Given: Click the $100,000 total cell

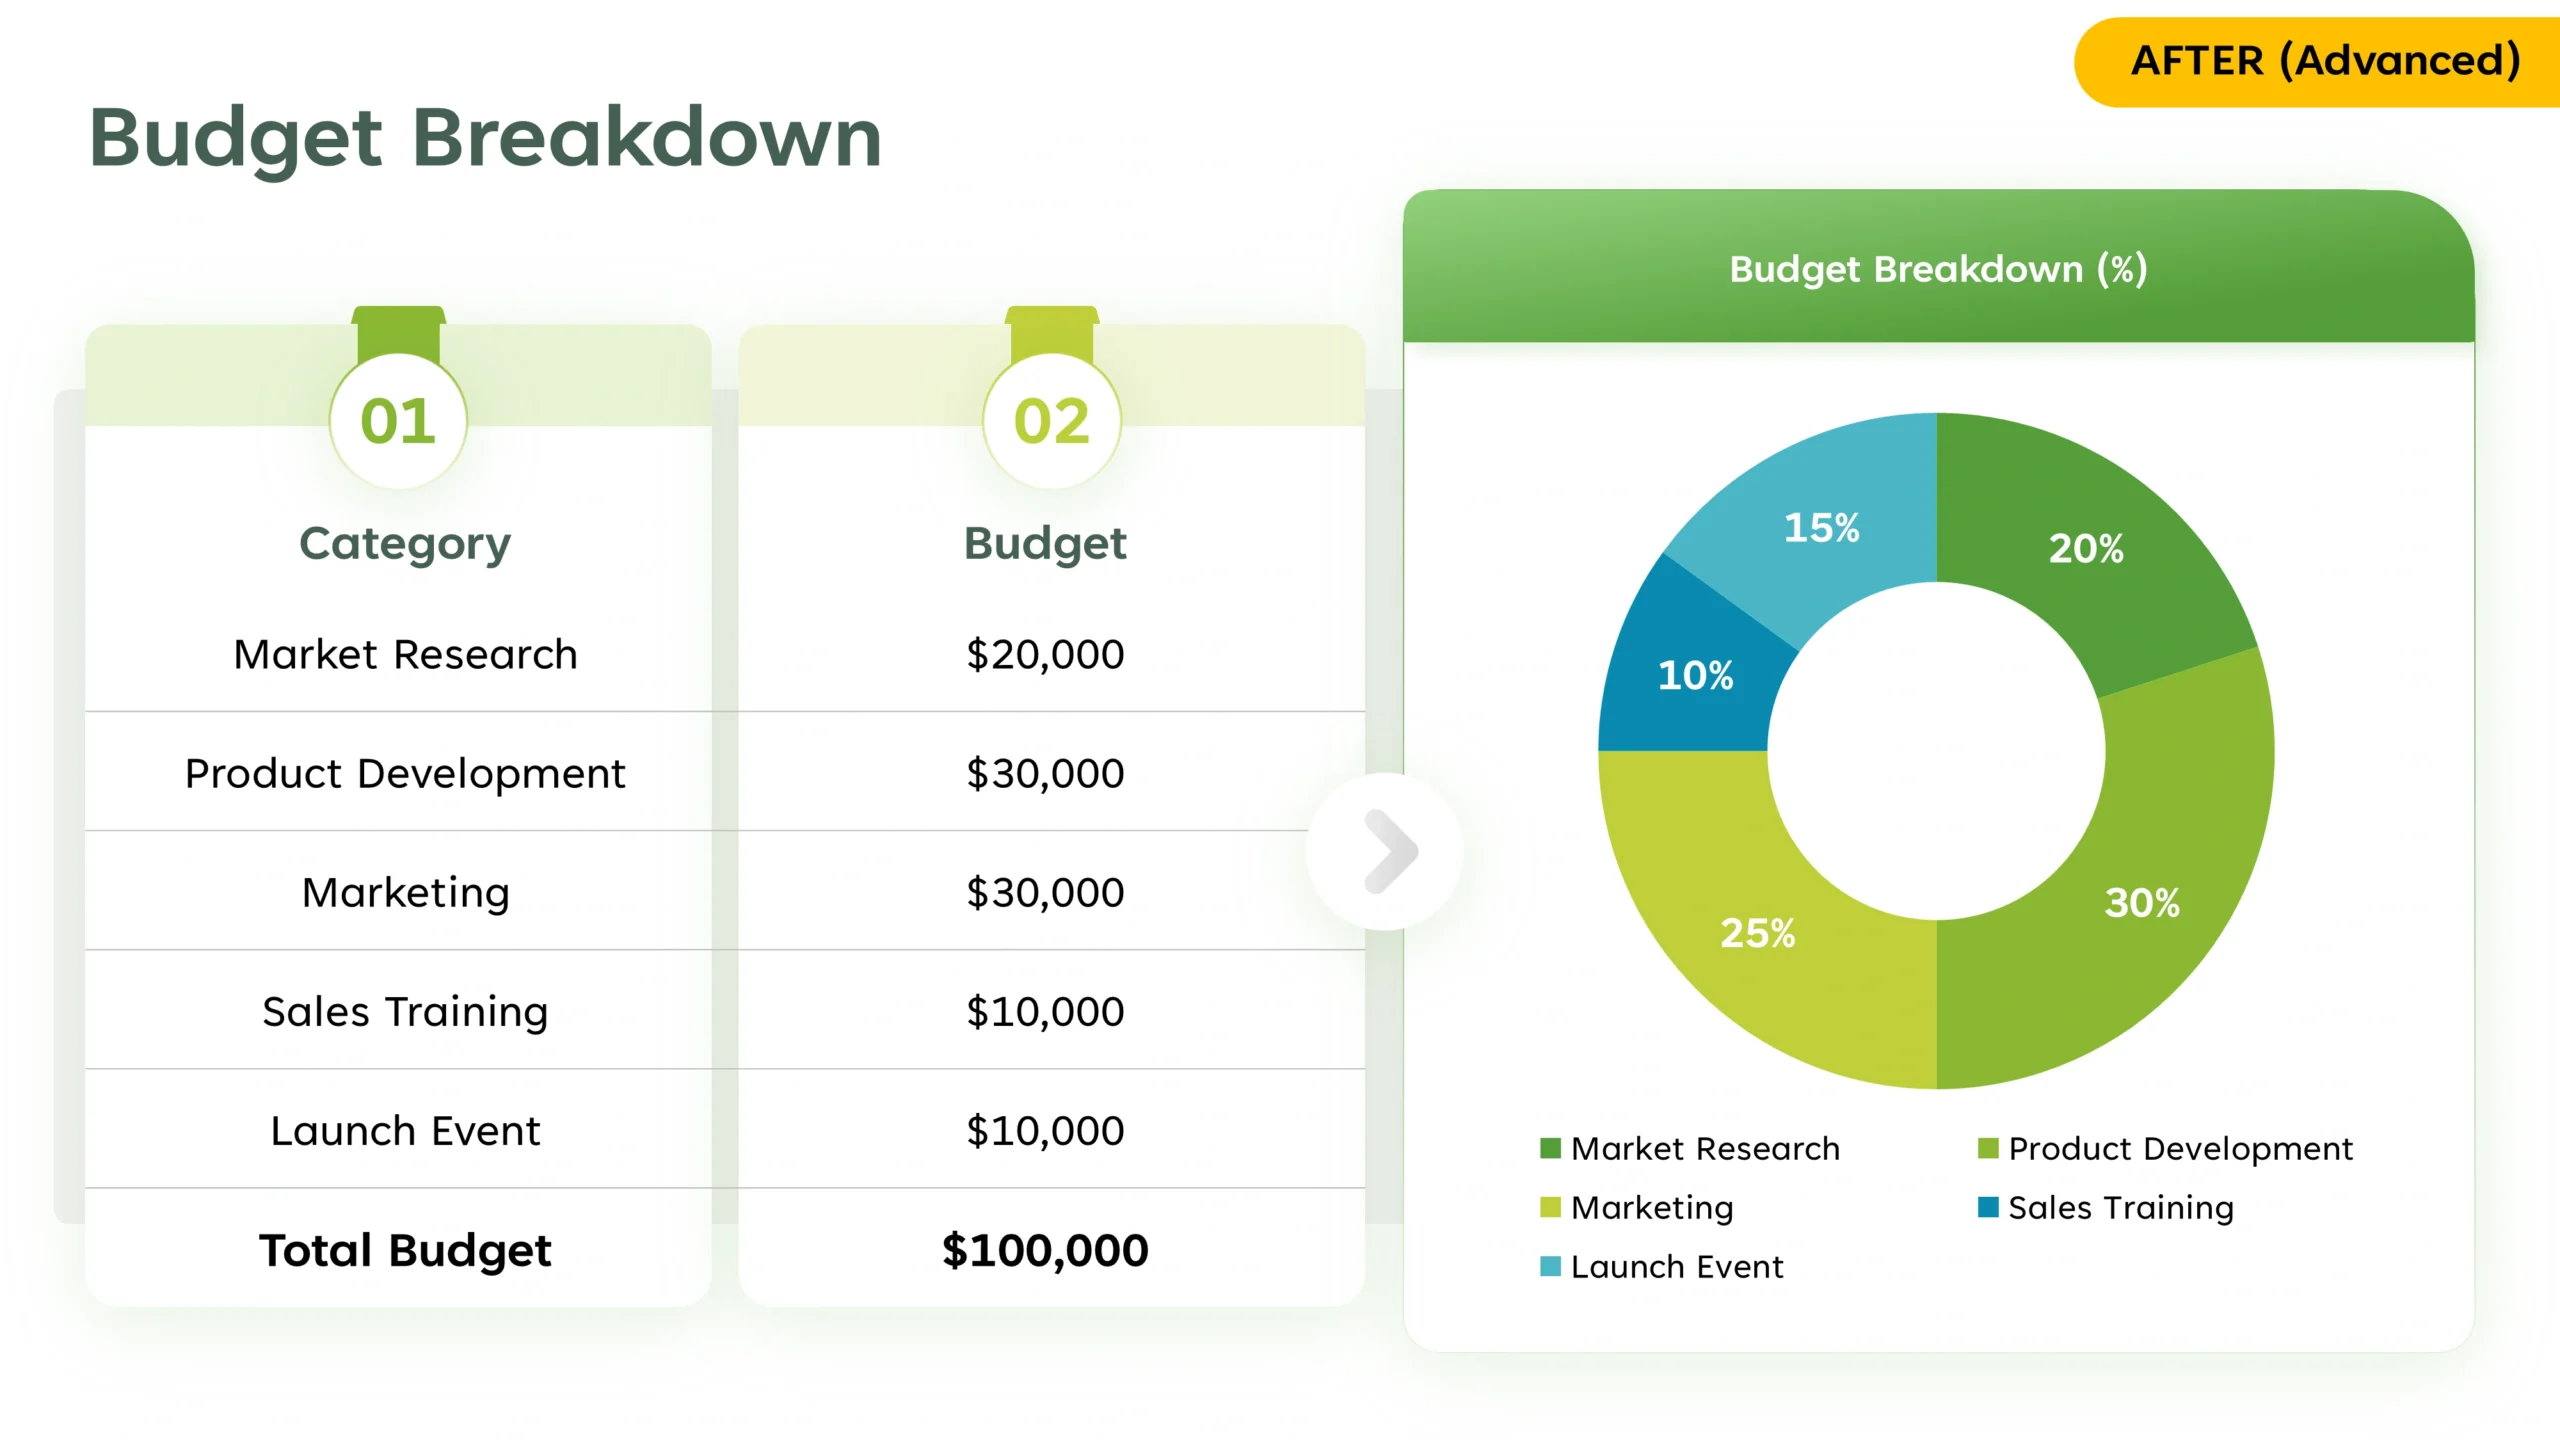Looking at the screenshot, I should pyautogui.click(x=1045, y=1250).
